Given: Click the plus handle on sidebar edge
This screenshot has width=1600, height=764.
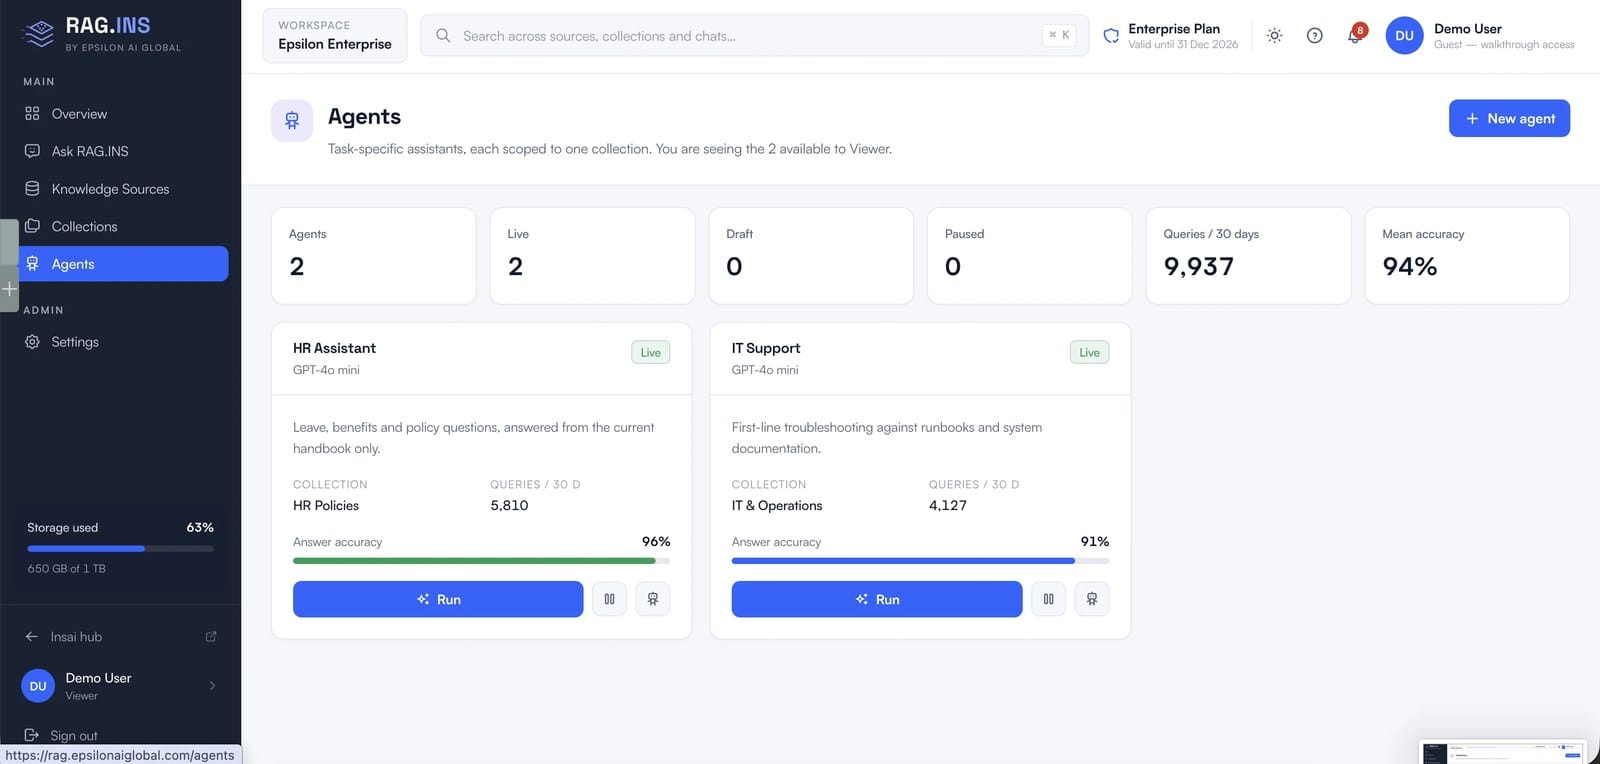Looking at the screenshot, I should (x=9, y=289).
